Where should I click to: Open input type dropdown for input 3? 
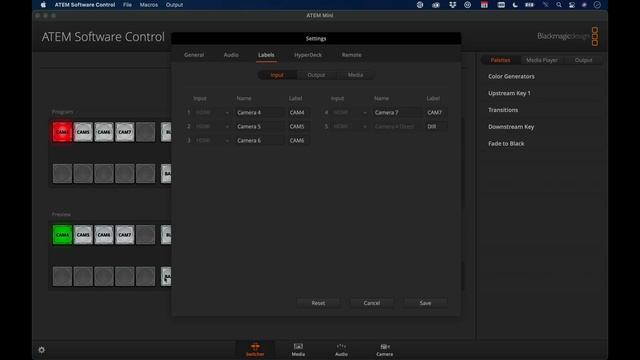coord(212,140)
